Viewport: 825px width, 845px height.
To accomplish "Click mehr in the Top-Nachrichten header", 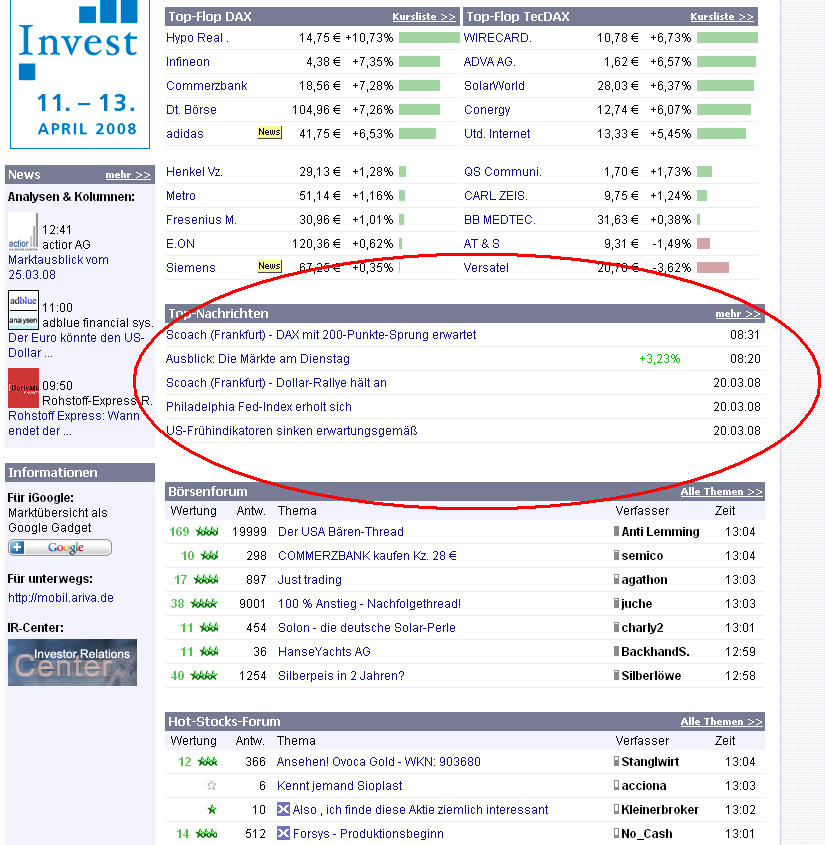I will 738,314.
